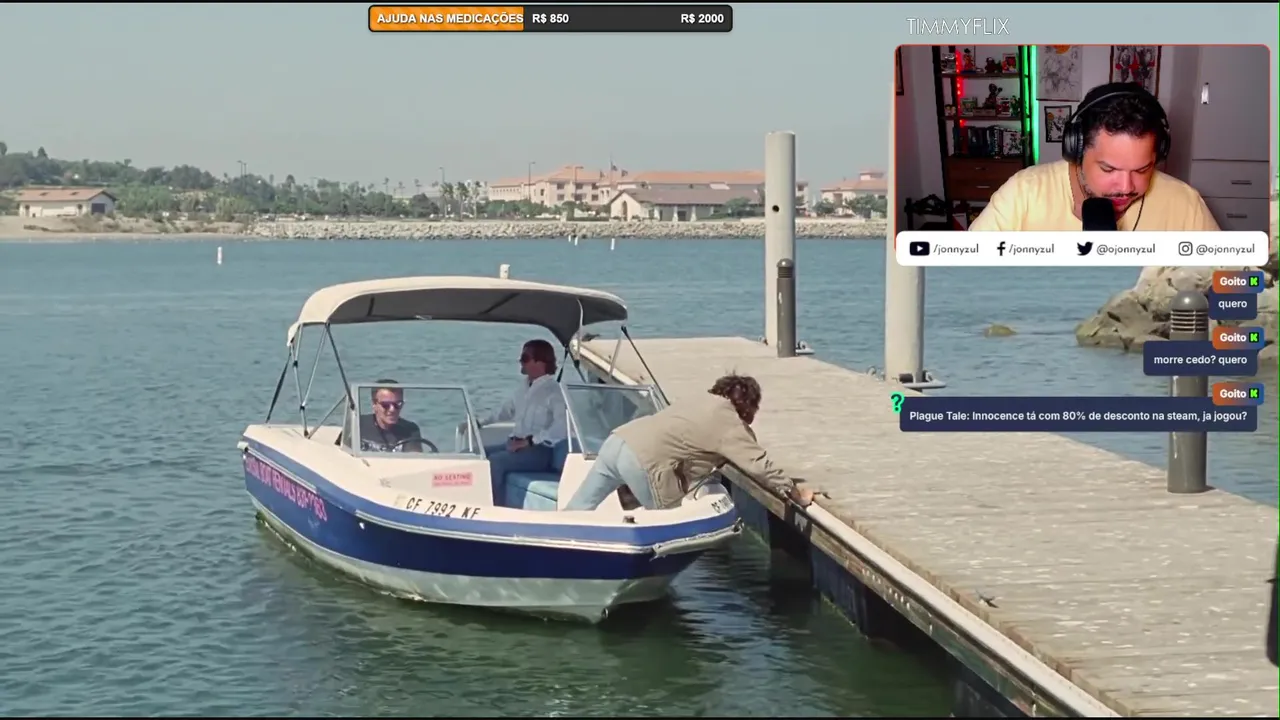The height and width of the screenshot is (720, 1280).
Task: Click the '@ojonnyzul' Twitter handle
Action: [1125, 249]
